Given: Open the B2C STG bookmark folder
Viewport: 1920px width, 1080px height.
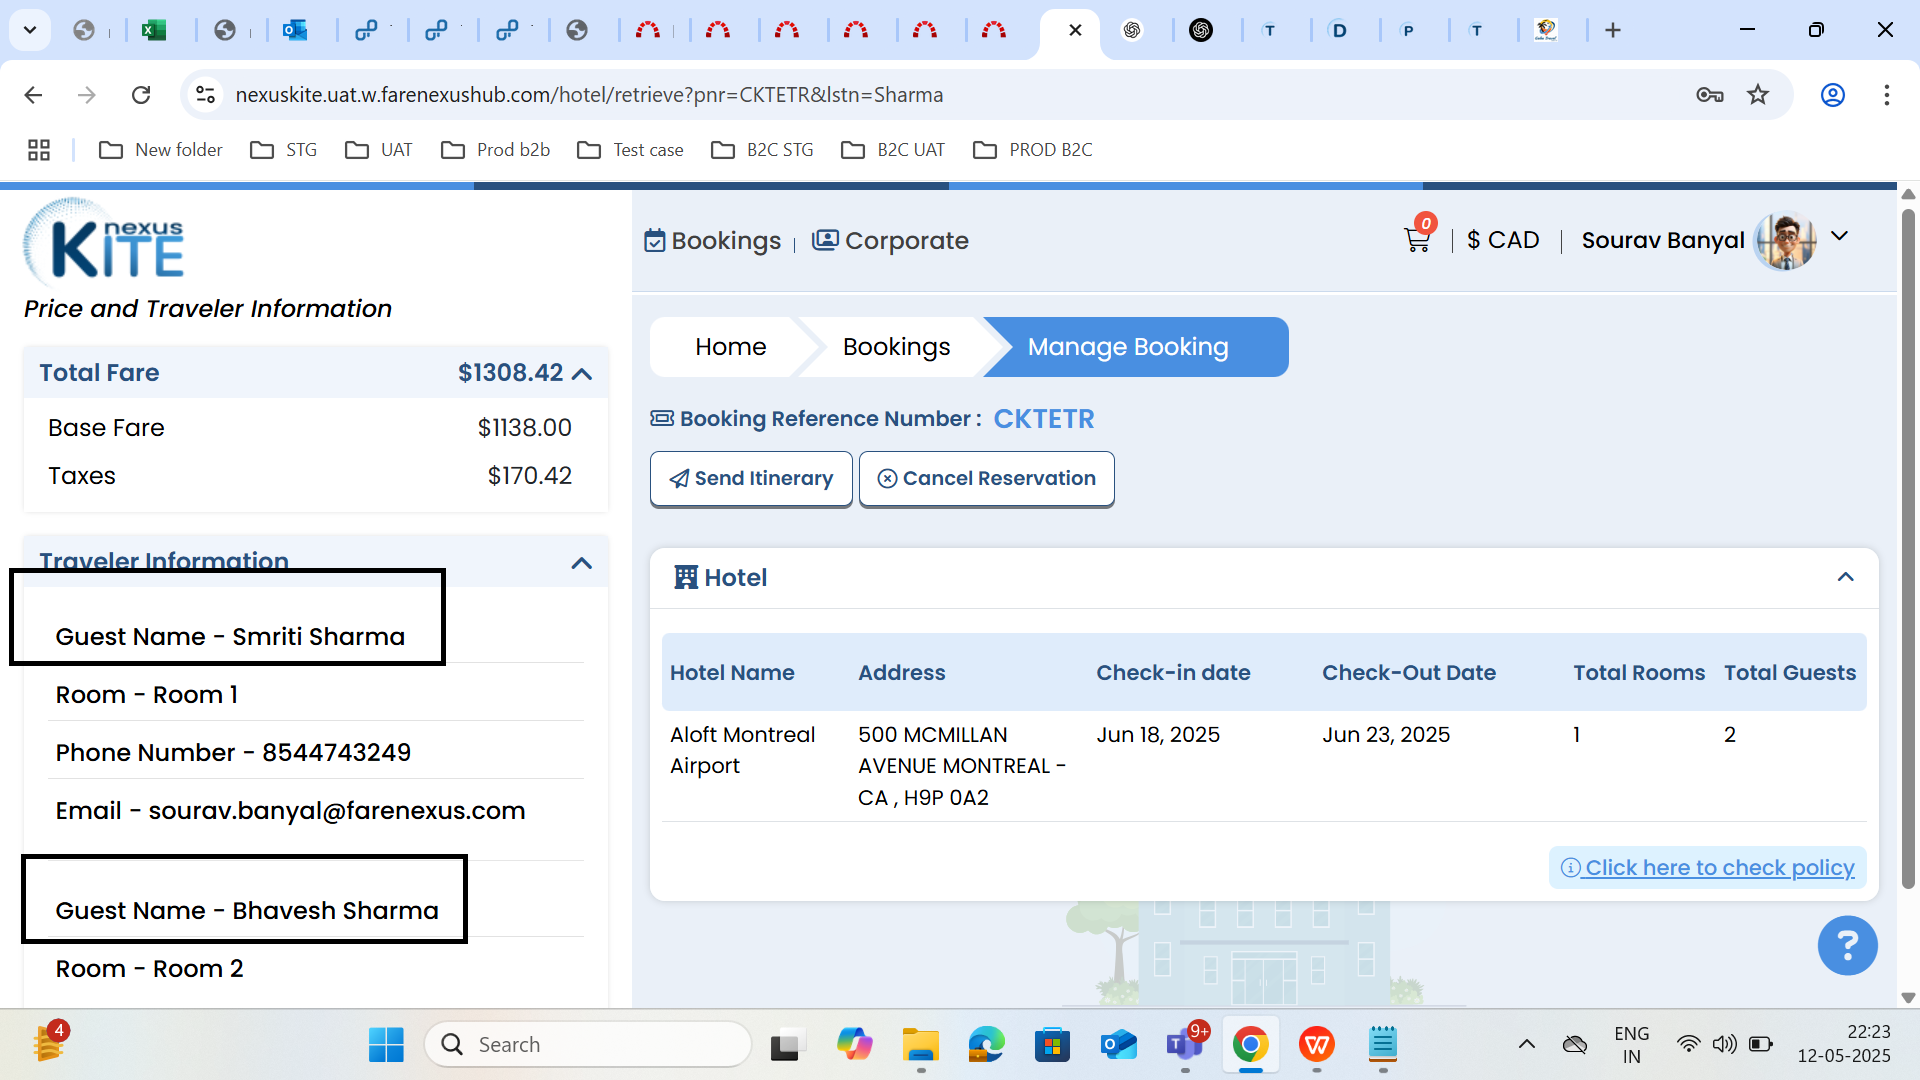Looking at the screenshot, I should coord(763,150).
